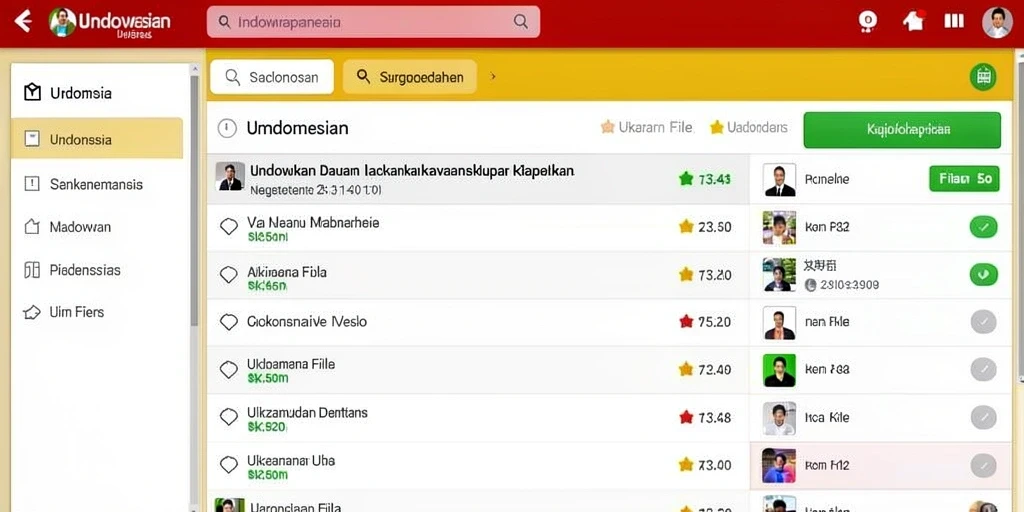Click the Uadondars link
The width and height of the screenshot is (1024, 512).
[757, 128]
